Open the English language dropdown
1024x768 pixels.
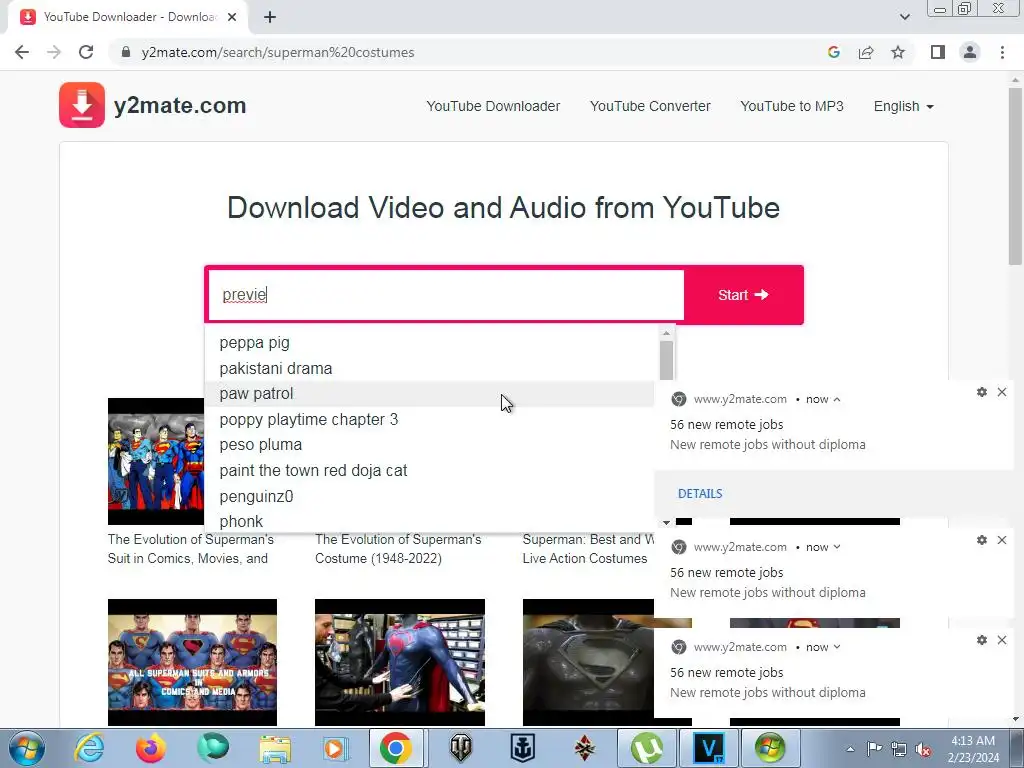click(903, 106)
